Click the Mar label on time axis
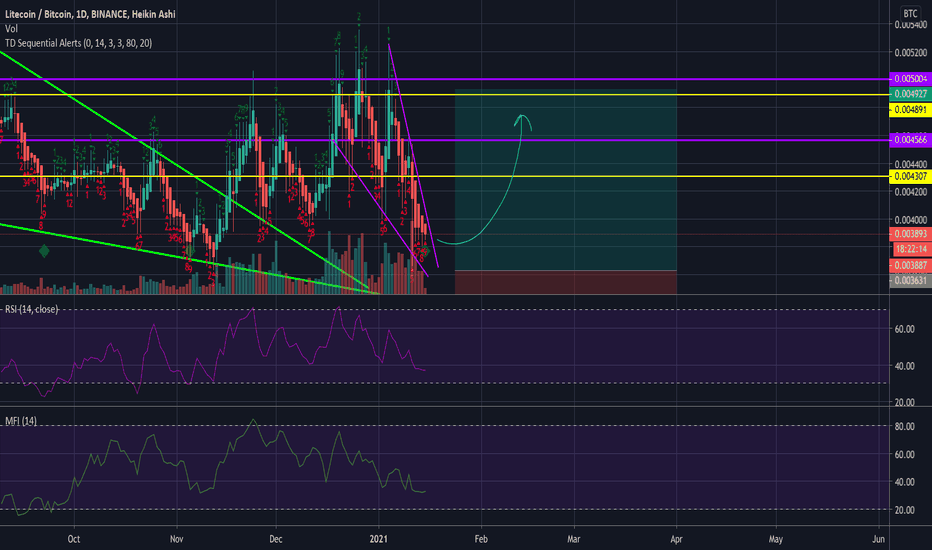This screenshot has width=932, height=550. tap(574, 539)
